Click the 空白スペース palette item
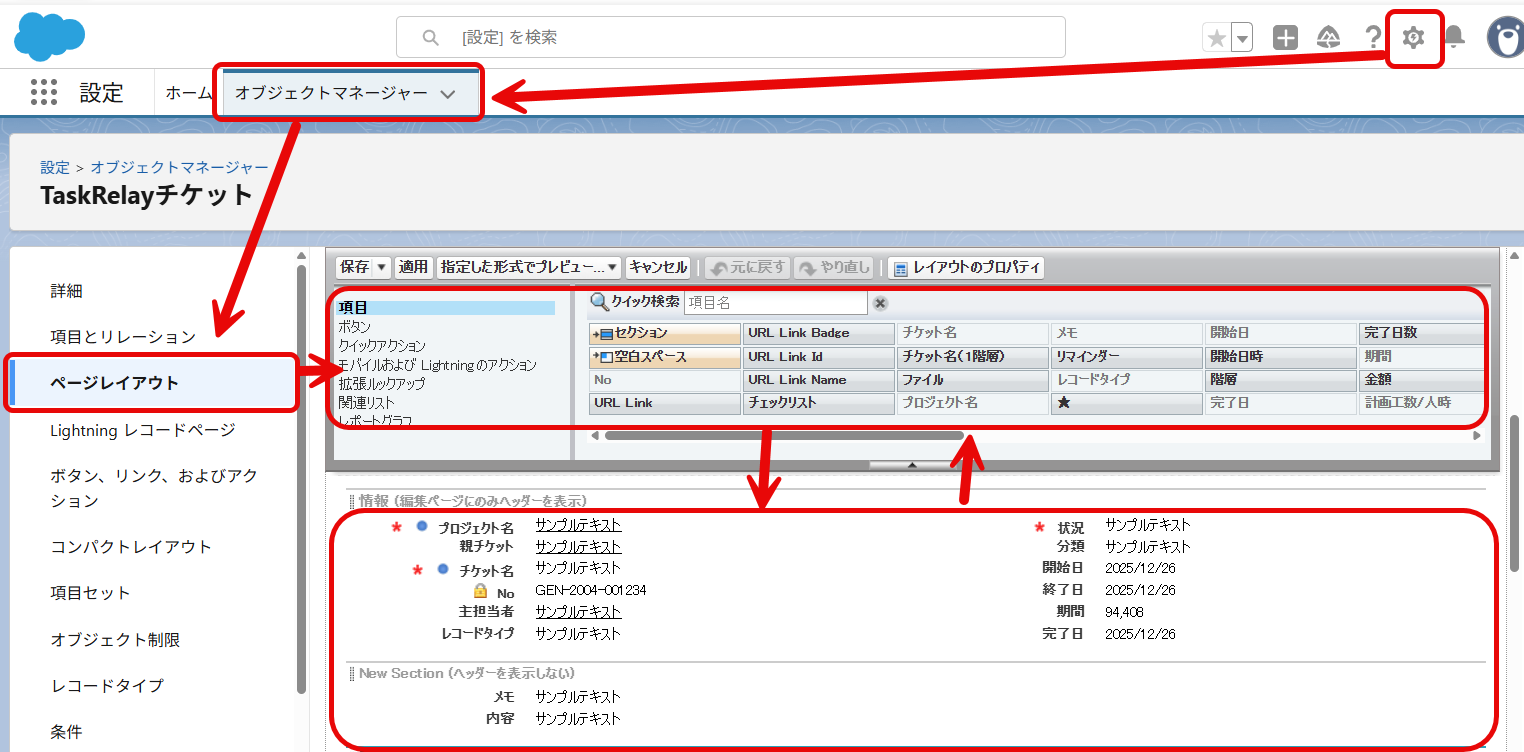The width and height of the screenshot is (1524, 752). pos(665,357)
